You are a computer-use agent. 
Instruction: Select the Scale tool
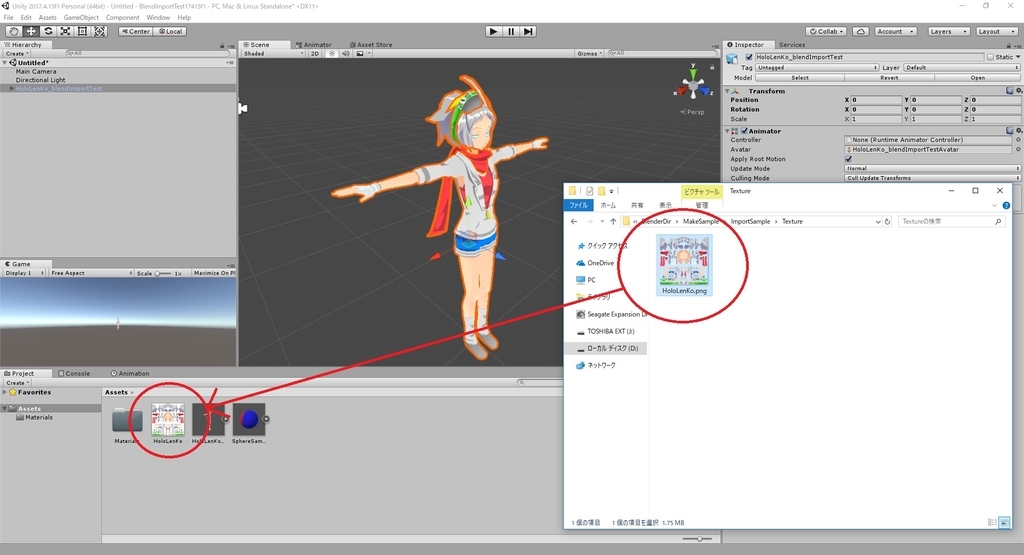point(65,31)
